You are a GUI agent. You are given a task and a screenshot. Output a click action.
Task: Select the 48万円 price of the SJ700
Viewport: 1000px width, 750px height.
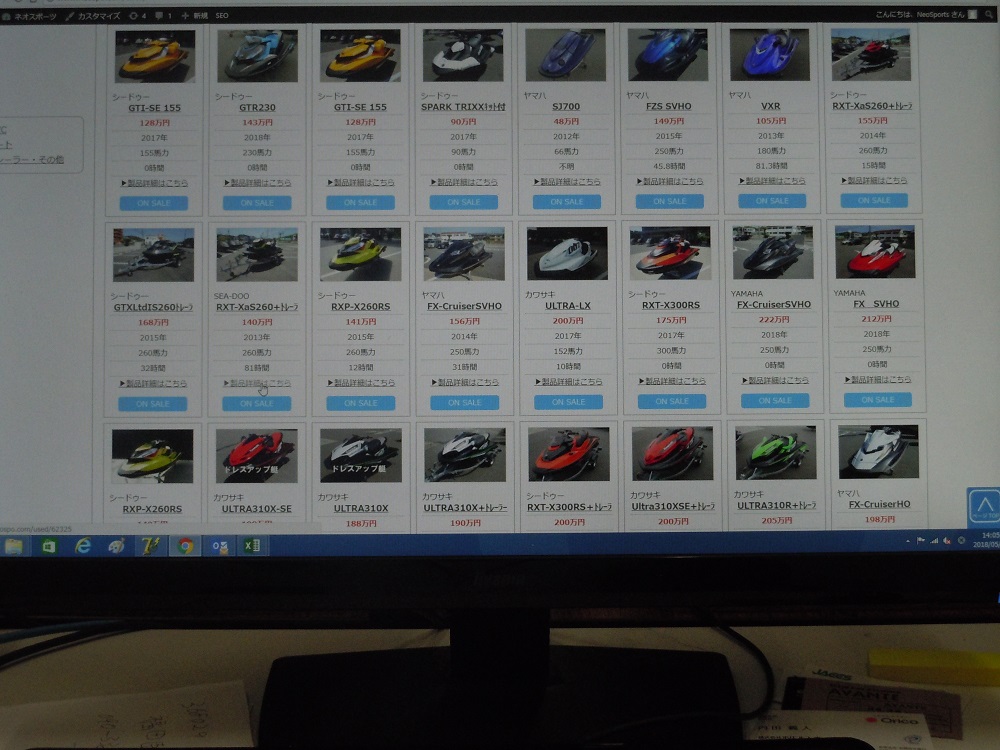[566, 122]
